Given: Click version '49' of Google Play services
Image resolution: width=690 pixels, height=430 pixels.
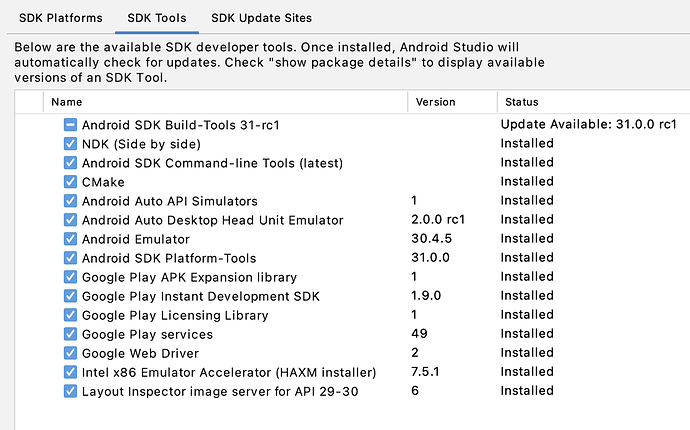Looking at the screenshot, I should point(419,333).
